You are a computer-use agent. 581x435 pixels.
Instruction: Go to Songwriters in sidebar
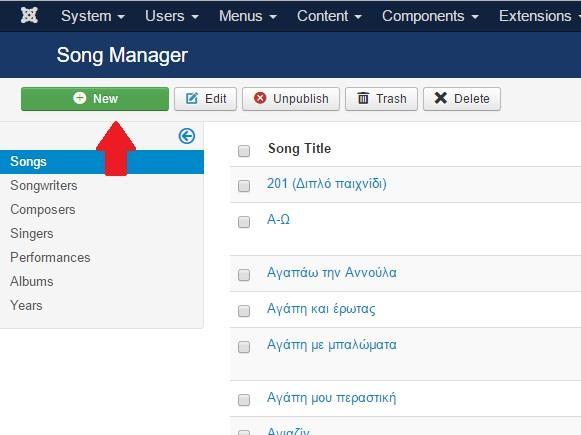point(44,186)
